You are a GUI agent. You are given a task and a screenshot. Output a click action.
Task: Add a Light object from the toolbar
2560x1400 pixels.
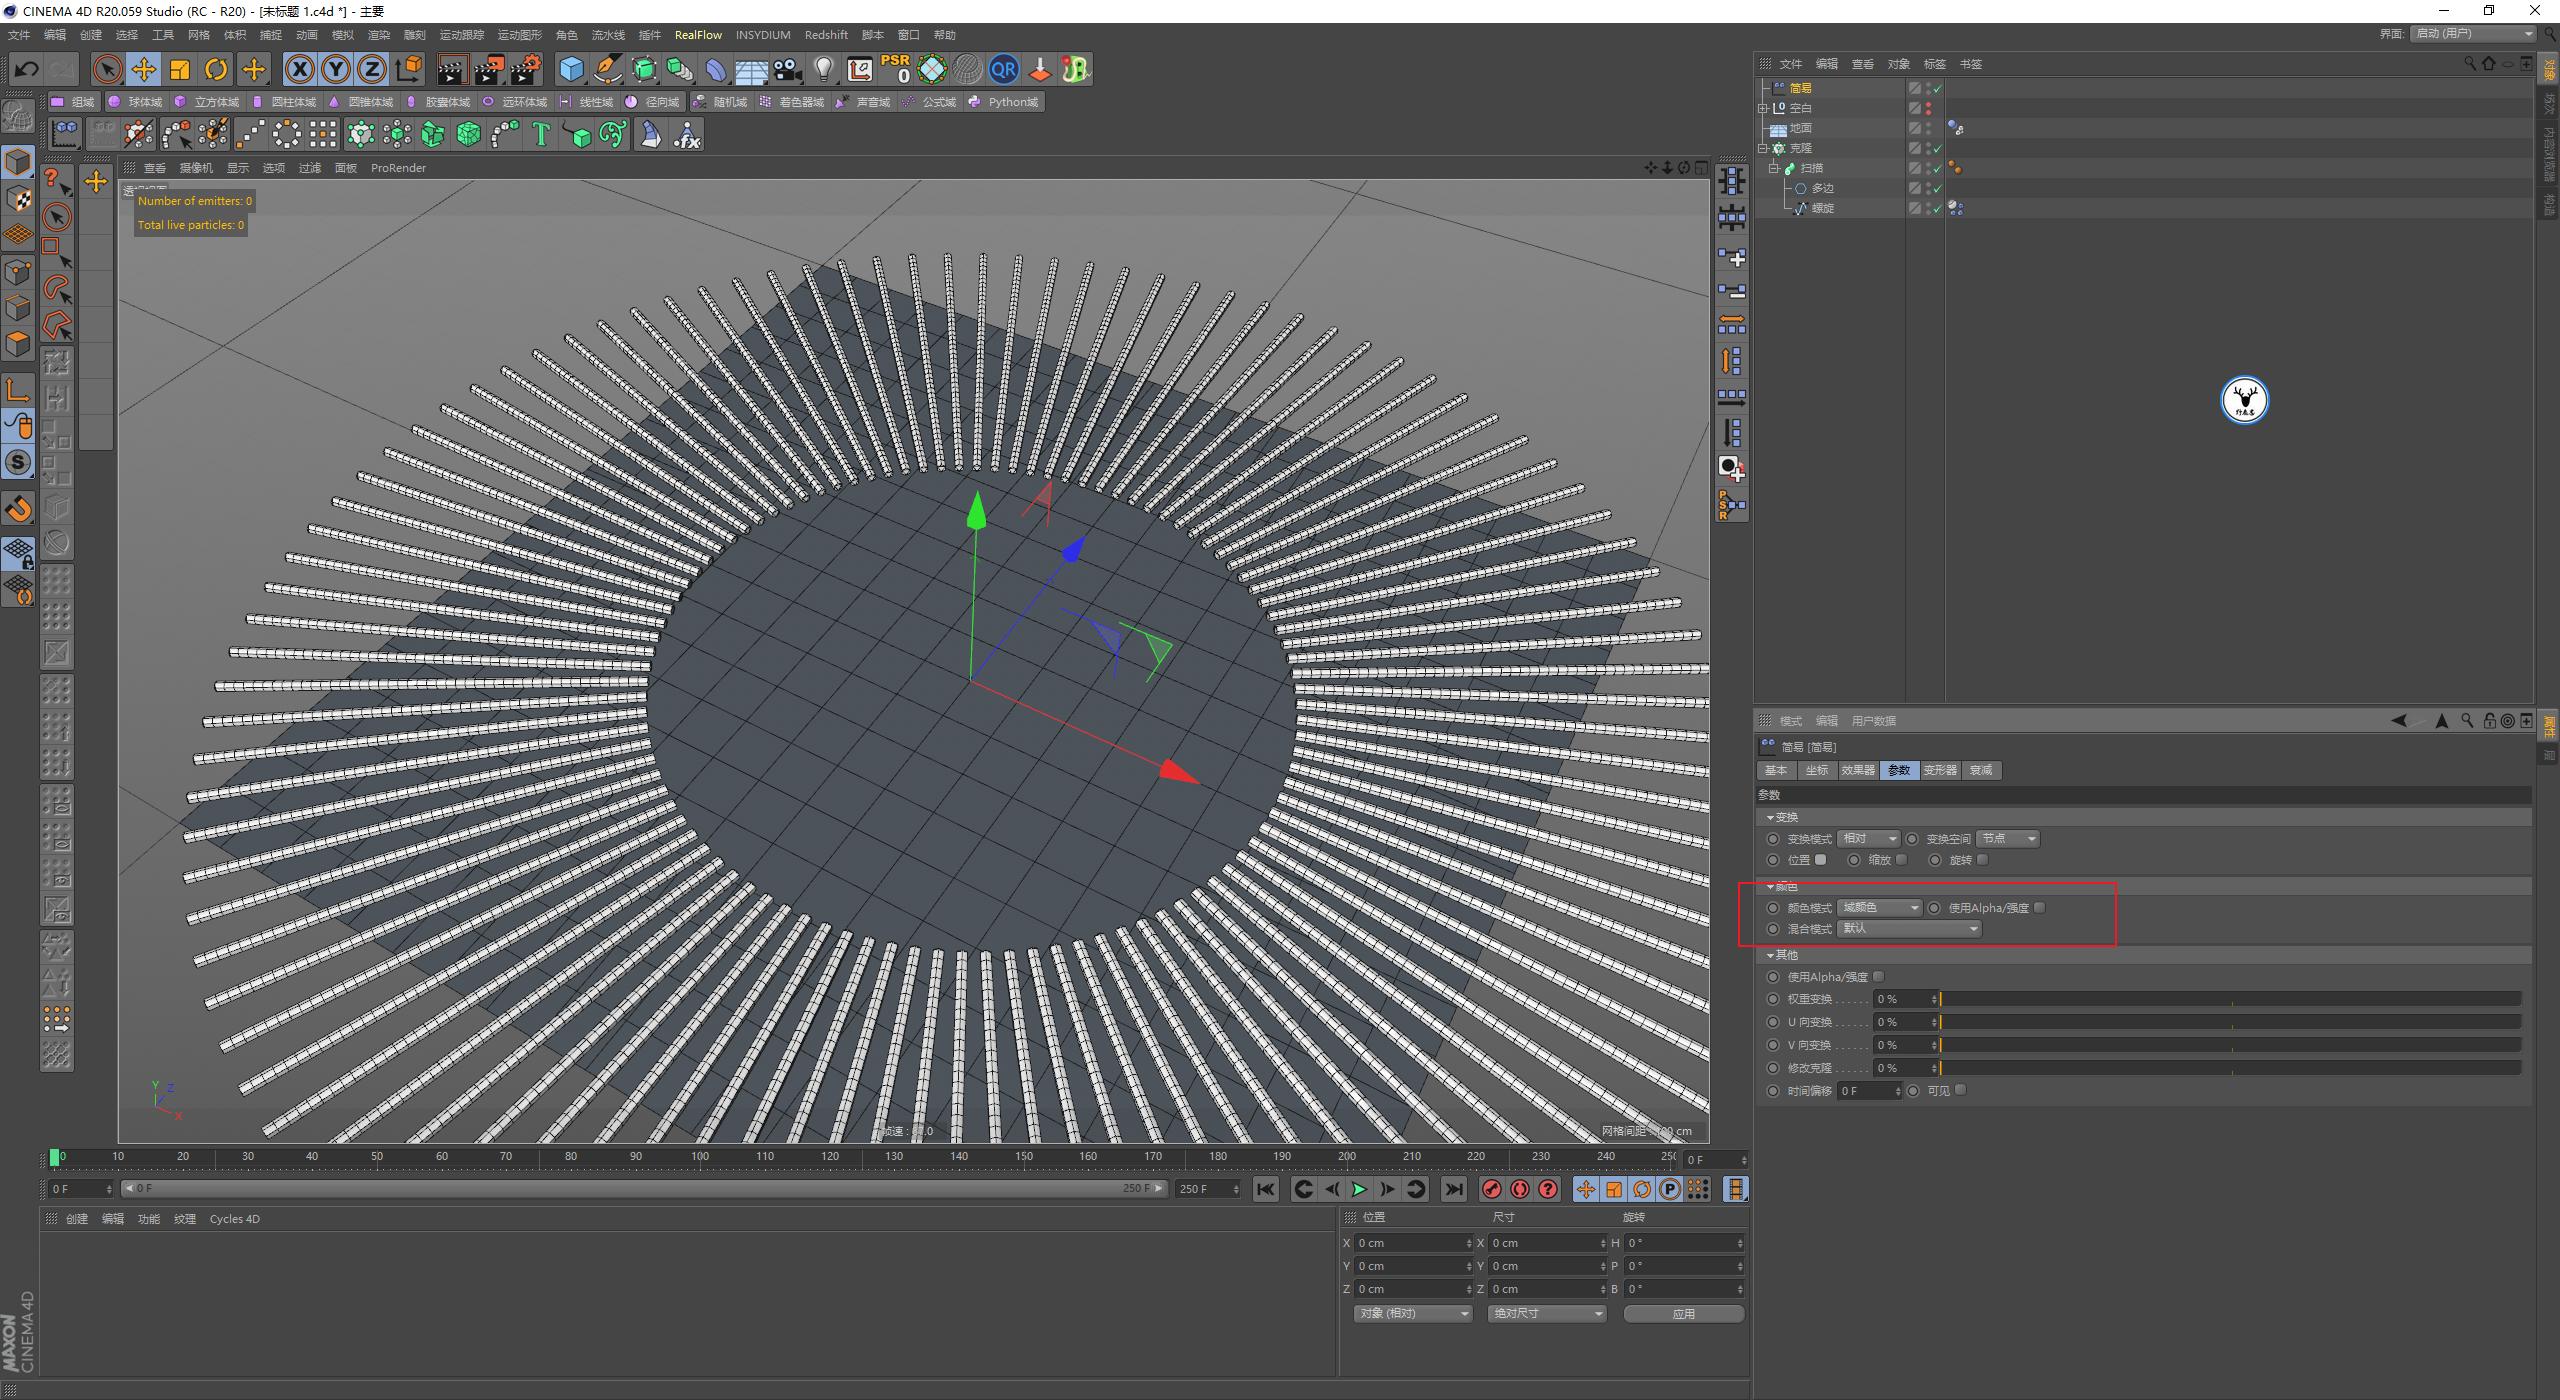pos(824,69)
